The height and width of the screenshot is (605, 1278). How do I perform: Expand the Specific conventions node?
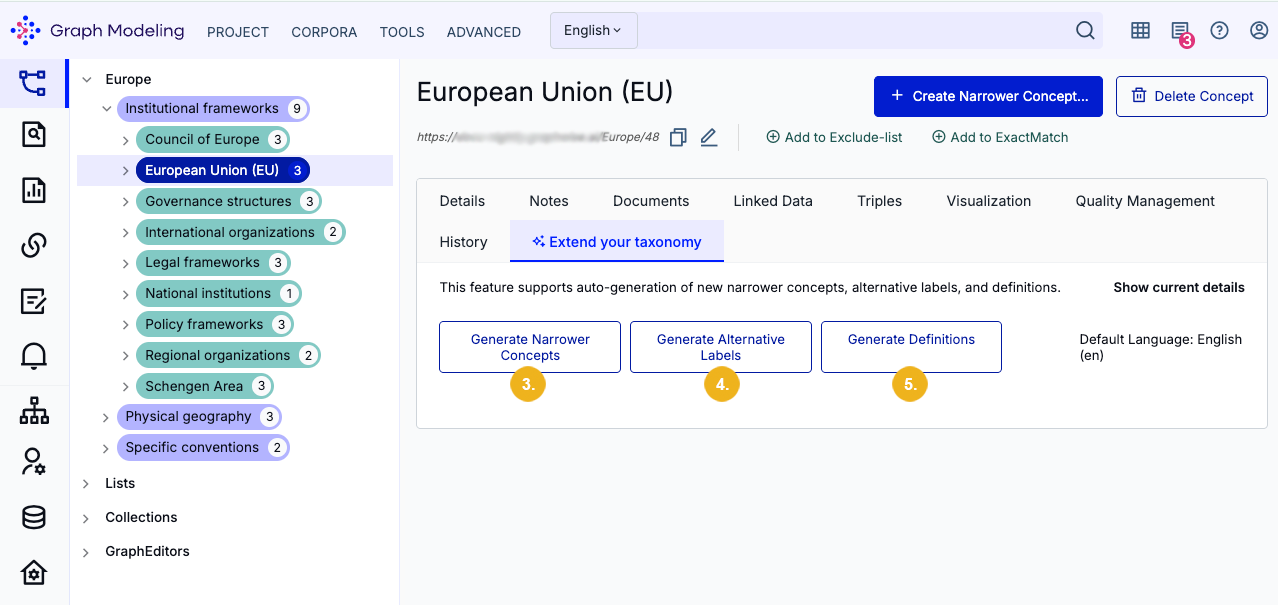click(107, 447)
